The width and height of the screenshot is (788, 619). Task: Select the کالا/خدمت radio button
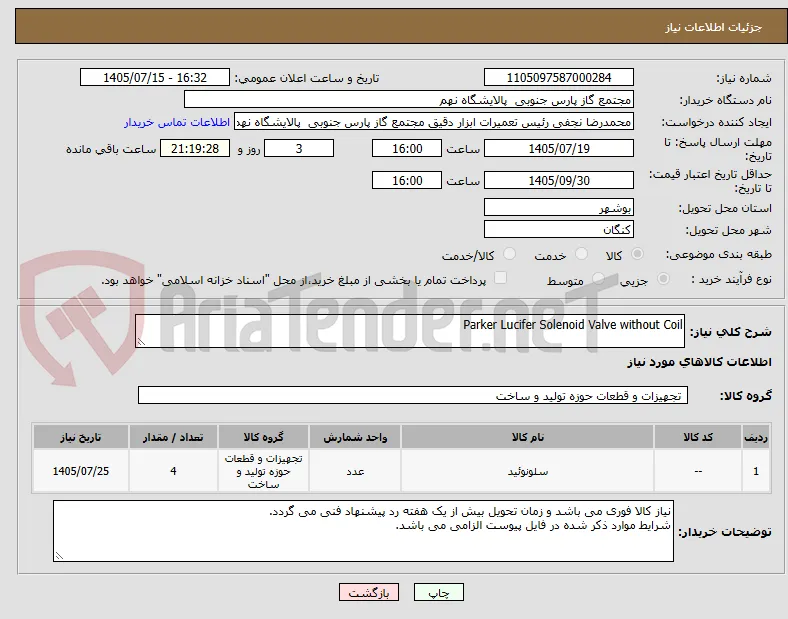coord(510,254)
